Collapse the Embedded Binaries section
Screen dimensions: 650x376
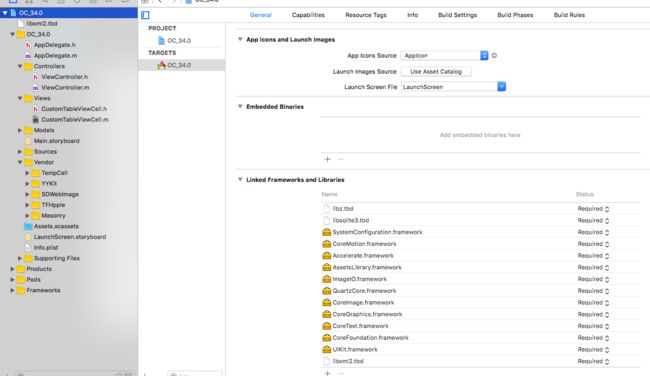click(x=240, y=107)
